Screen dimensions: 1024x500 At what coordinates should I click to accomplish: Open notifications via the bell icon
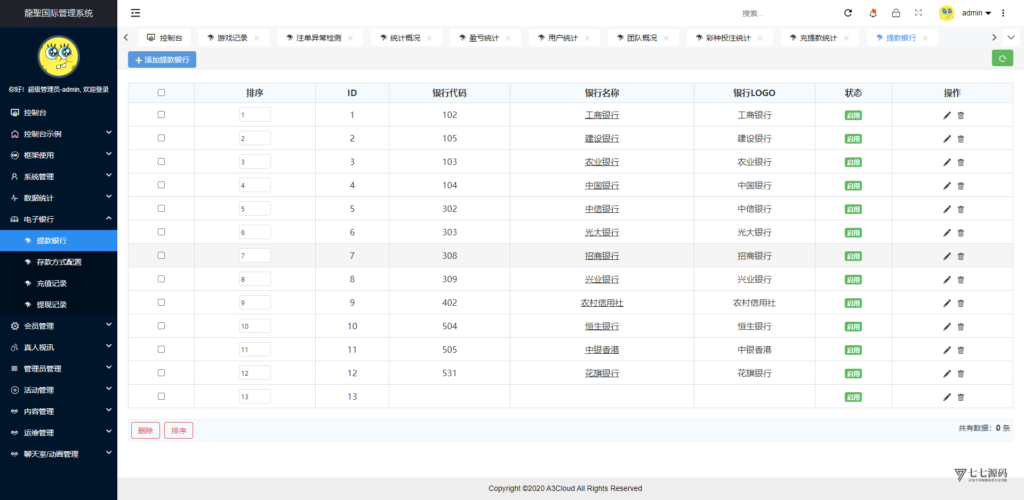(872, 13)
